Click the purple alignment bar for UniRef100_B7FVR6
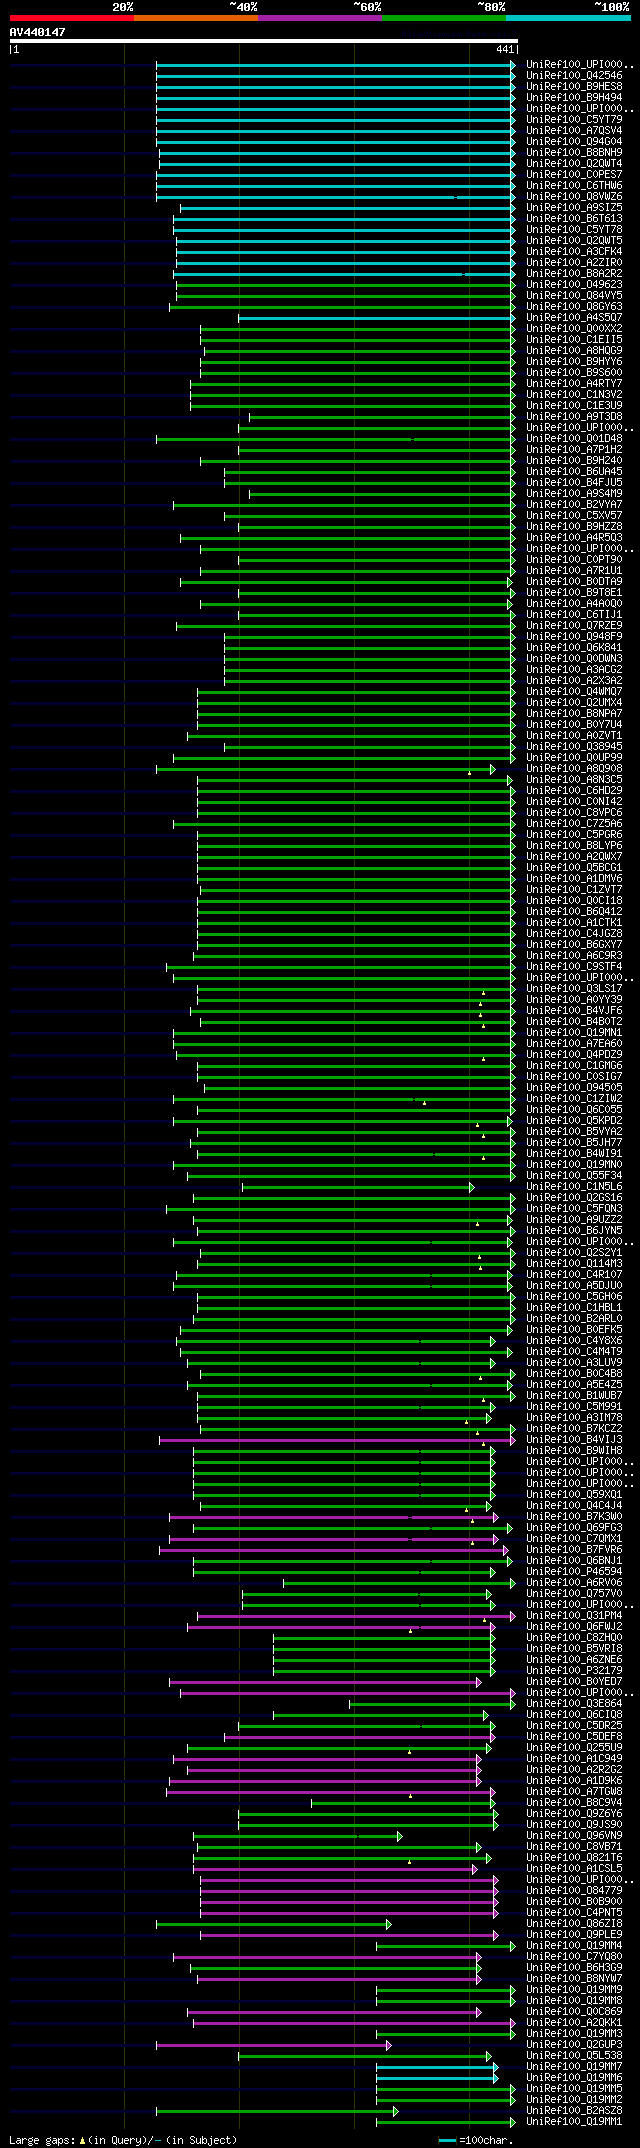The width and height of the screenshot is (640, 2148). point(335,1550)
